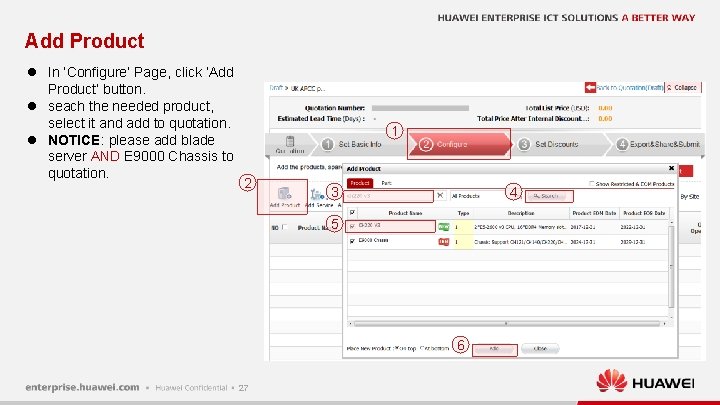Click the Total List Price value 0.00
Viewport: 720px width, 405px height.
coord(605,108)
